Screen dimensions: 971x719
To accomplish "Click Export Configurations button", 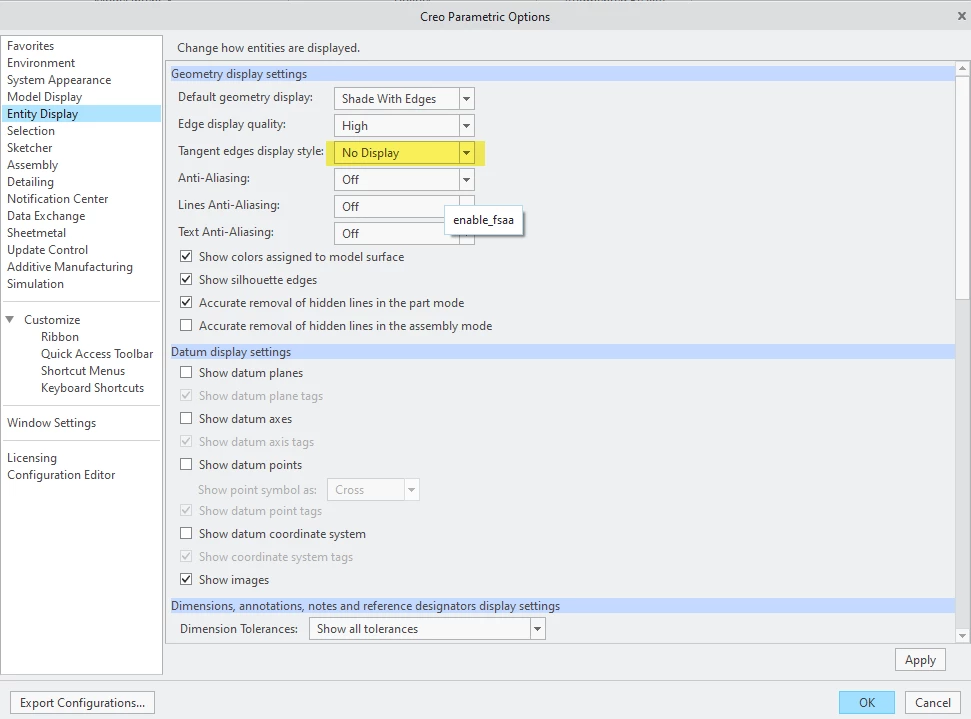I will tap(82, 703).
